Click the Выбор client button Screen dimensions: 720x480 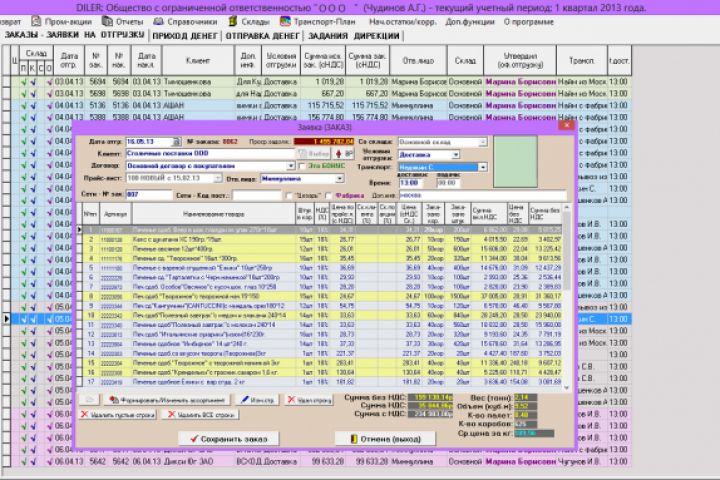pyautogui.click(x=314, y=153)
